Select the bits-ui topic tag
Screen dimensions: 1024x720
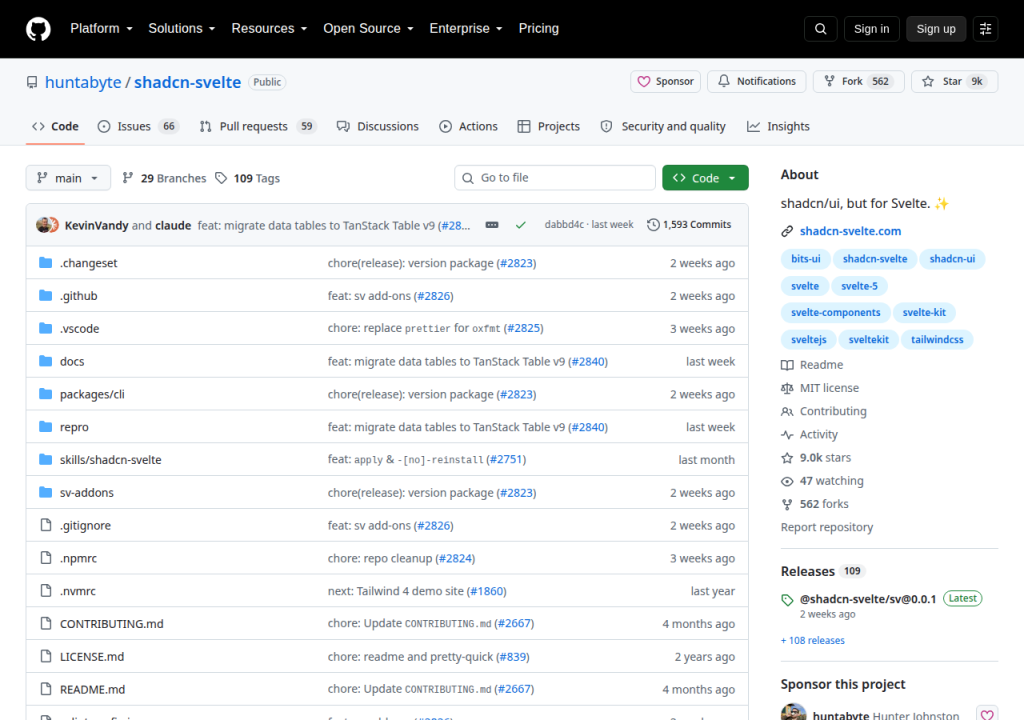click(806, 259)
